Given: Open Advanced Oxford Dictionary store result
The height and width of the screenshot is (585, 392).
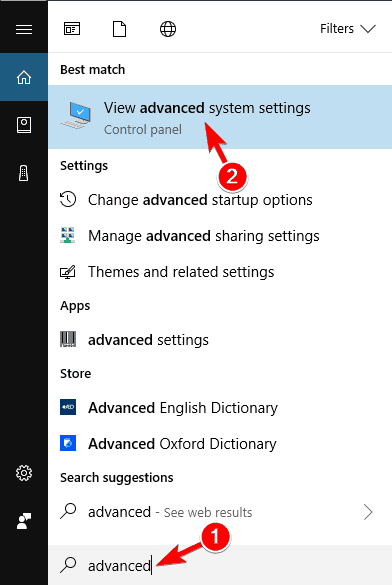Looking at the screenshot, I should (x=220, y=444).
